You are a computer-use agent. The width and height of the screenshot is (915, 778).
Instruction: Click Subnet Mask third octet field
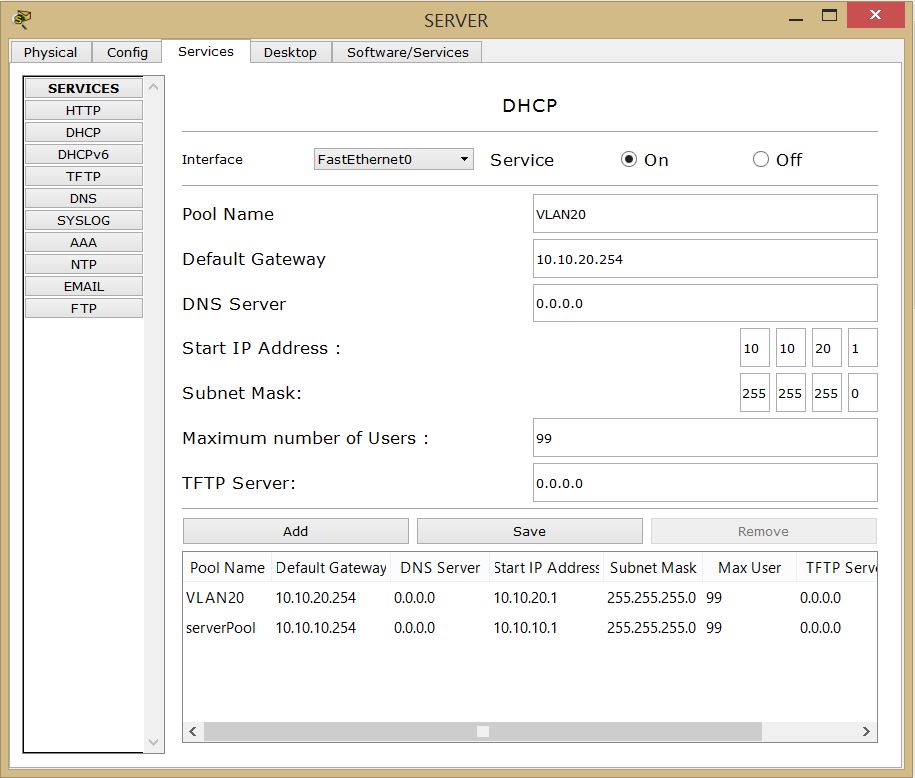pos(827,393)
